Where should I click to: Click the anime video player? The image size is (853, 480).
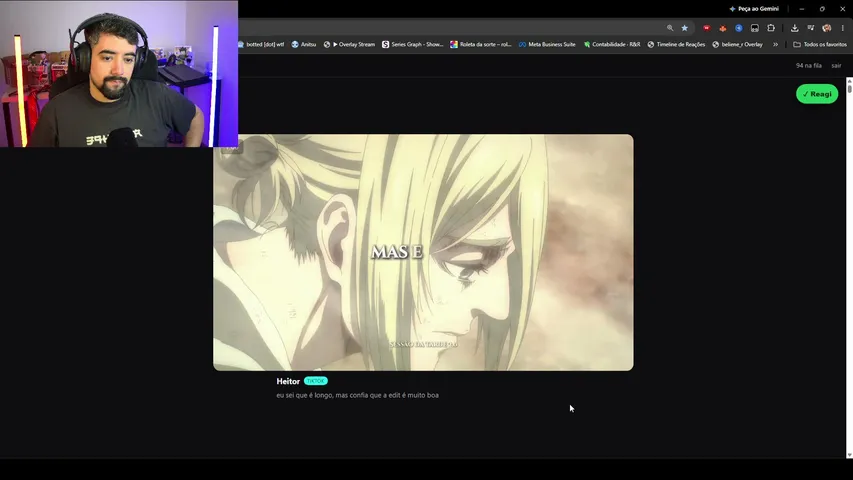click(423, 253)
